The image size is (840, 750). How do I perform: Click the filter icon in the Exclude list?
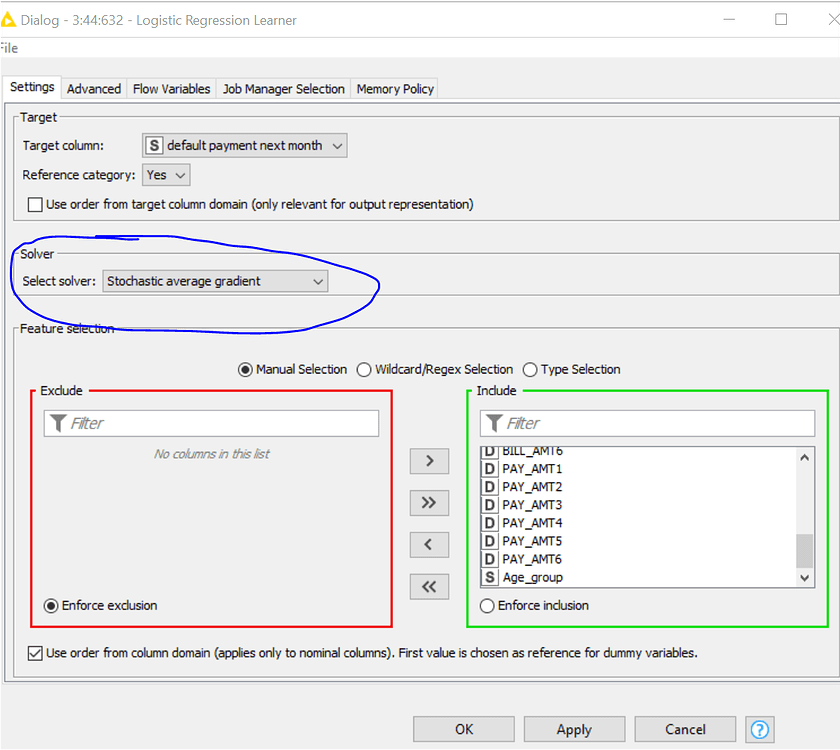pyautogui.click(x=58, y=423)
